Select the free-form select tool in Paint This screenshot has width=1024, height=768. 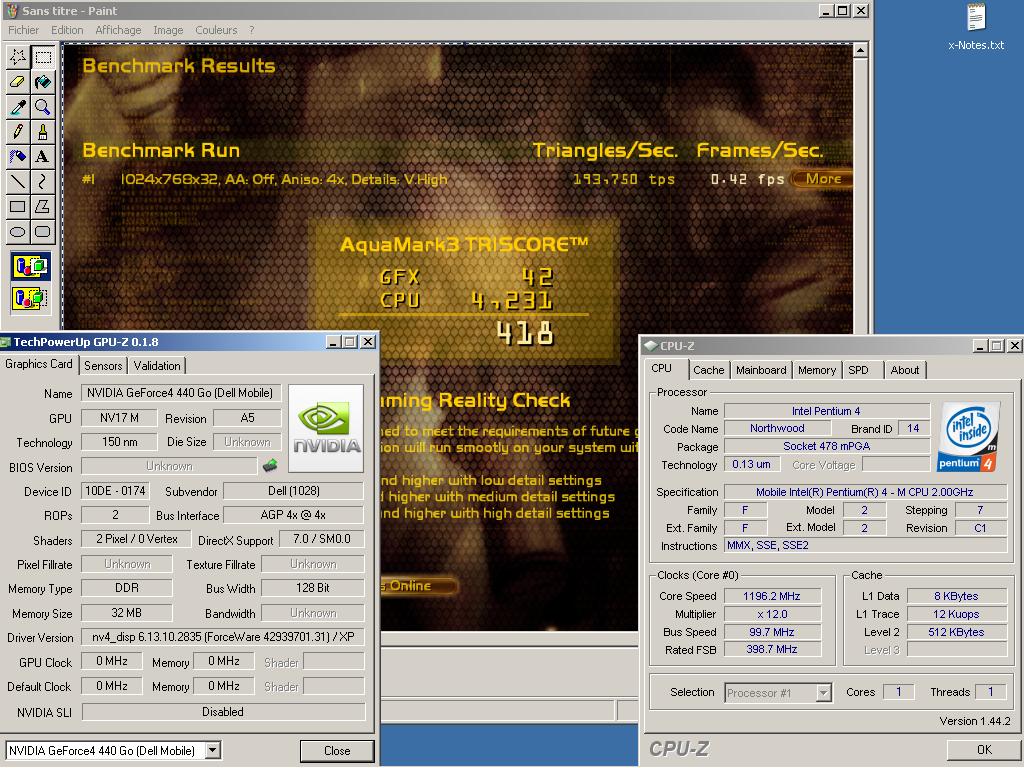tap(18, 57)
